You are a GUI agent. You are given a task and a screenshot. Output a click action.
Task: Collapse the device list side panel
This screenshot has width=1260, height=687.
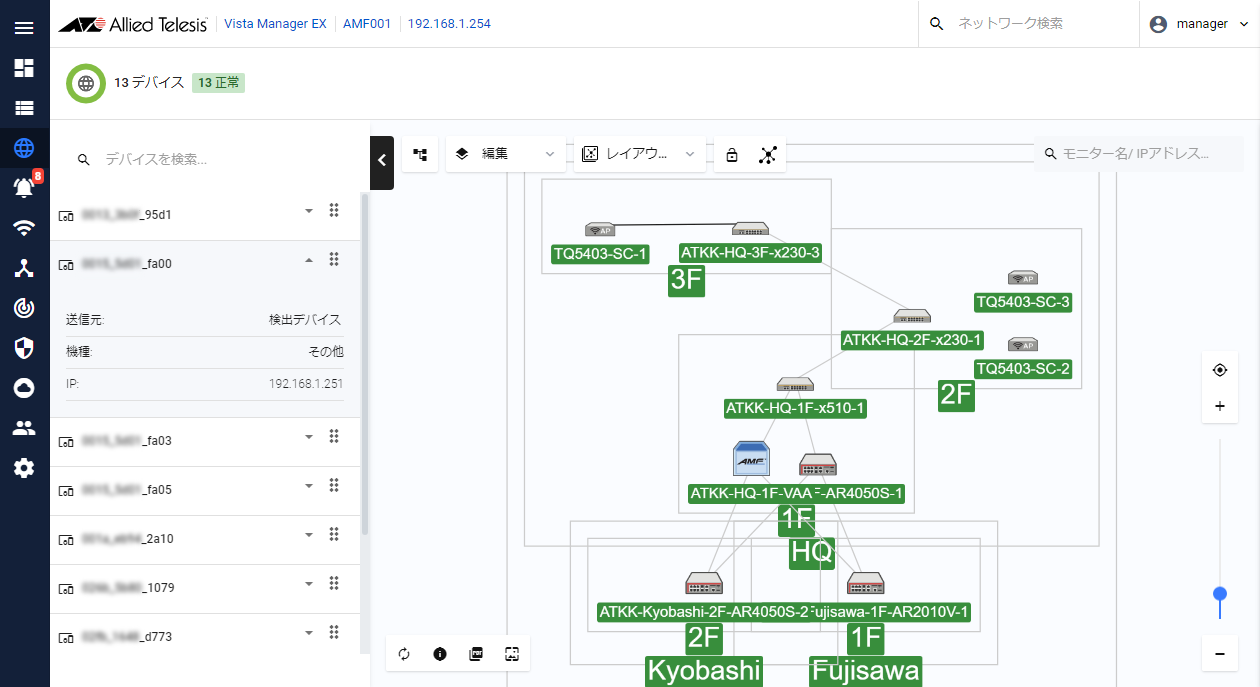click(x=382, y=160)
